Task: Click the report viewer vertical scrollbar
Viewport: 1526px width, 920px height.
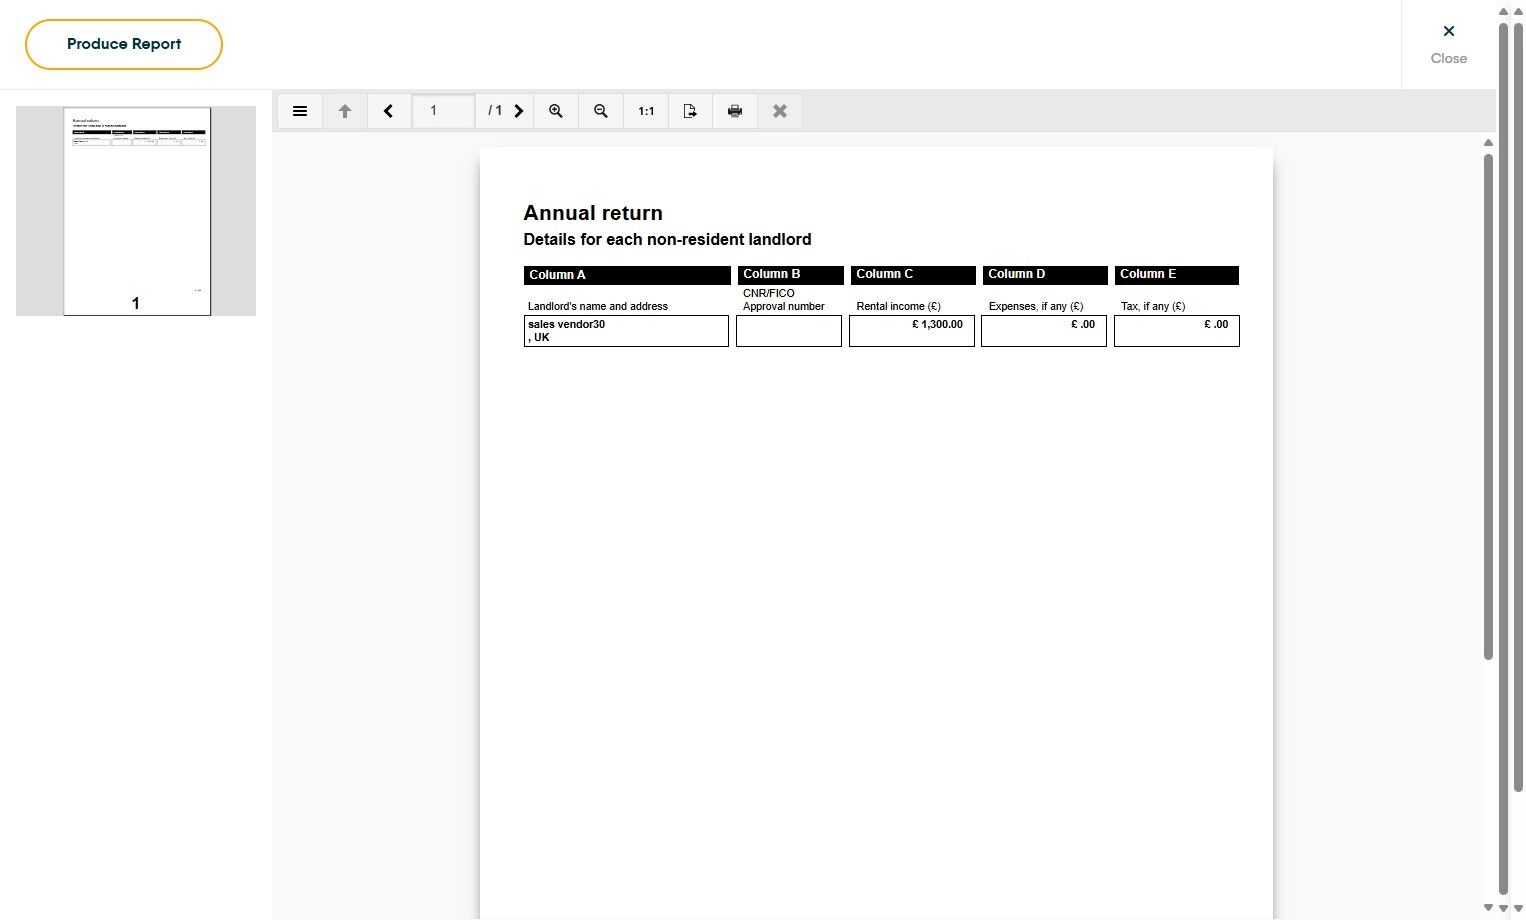Action: point(1488,406)
